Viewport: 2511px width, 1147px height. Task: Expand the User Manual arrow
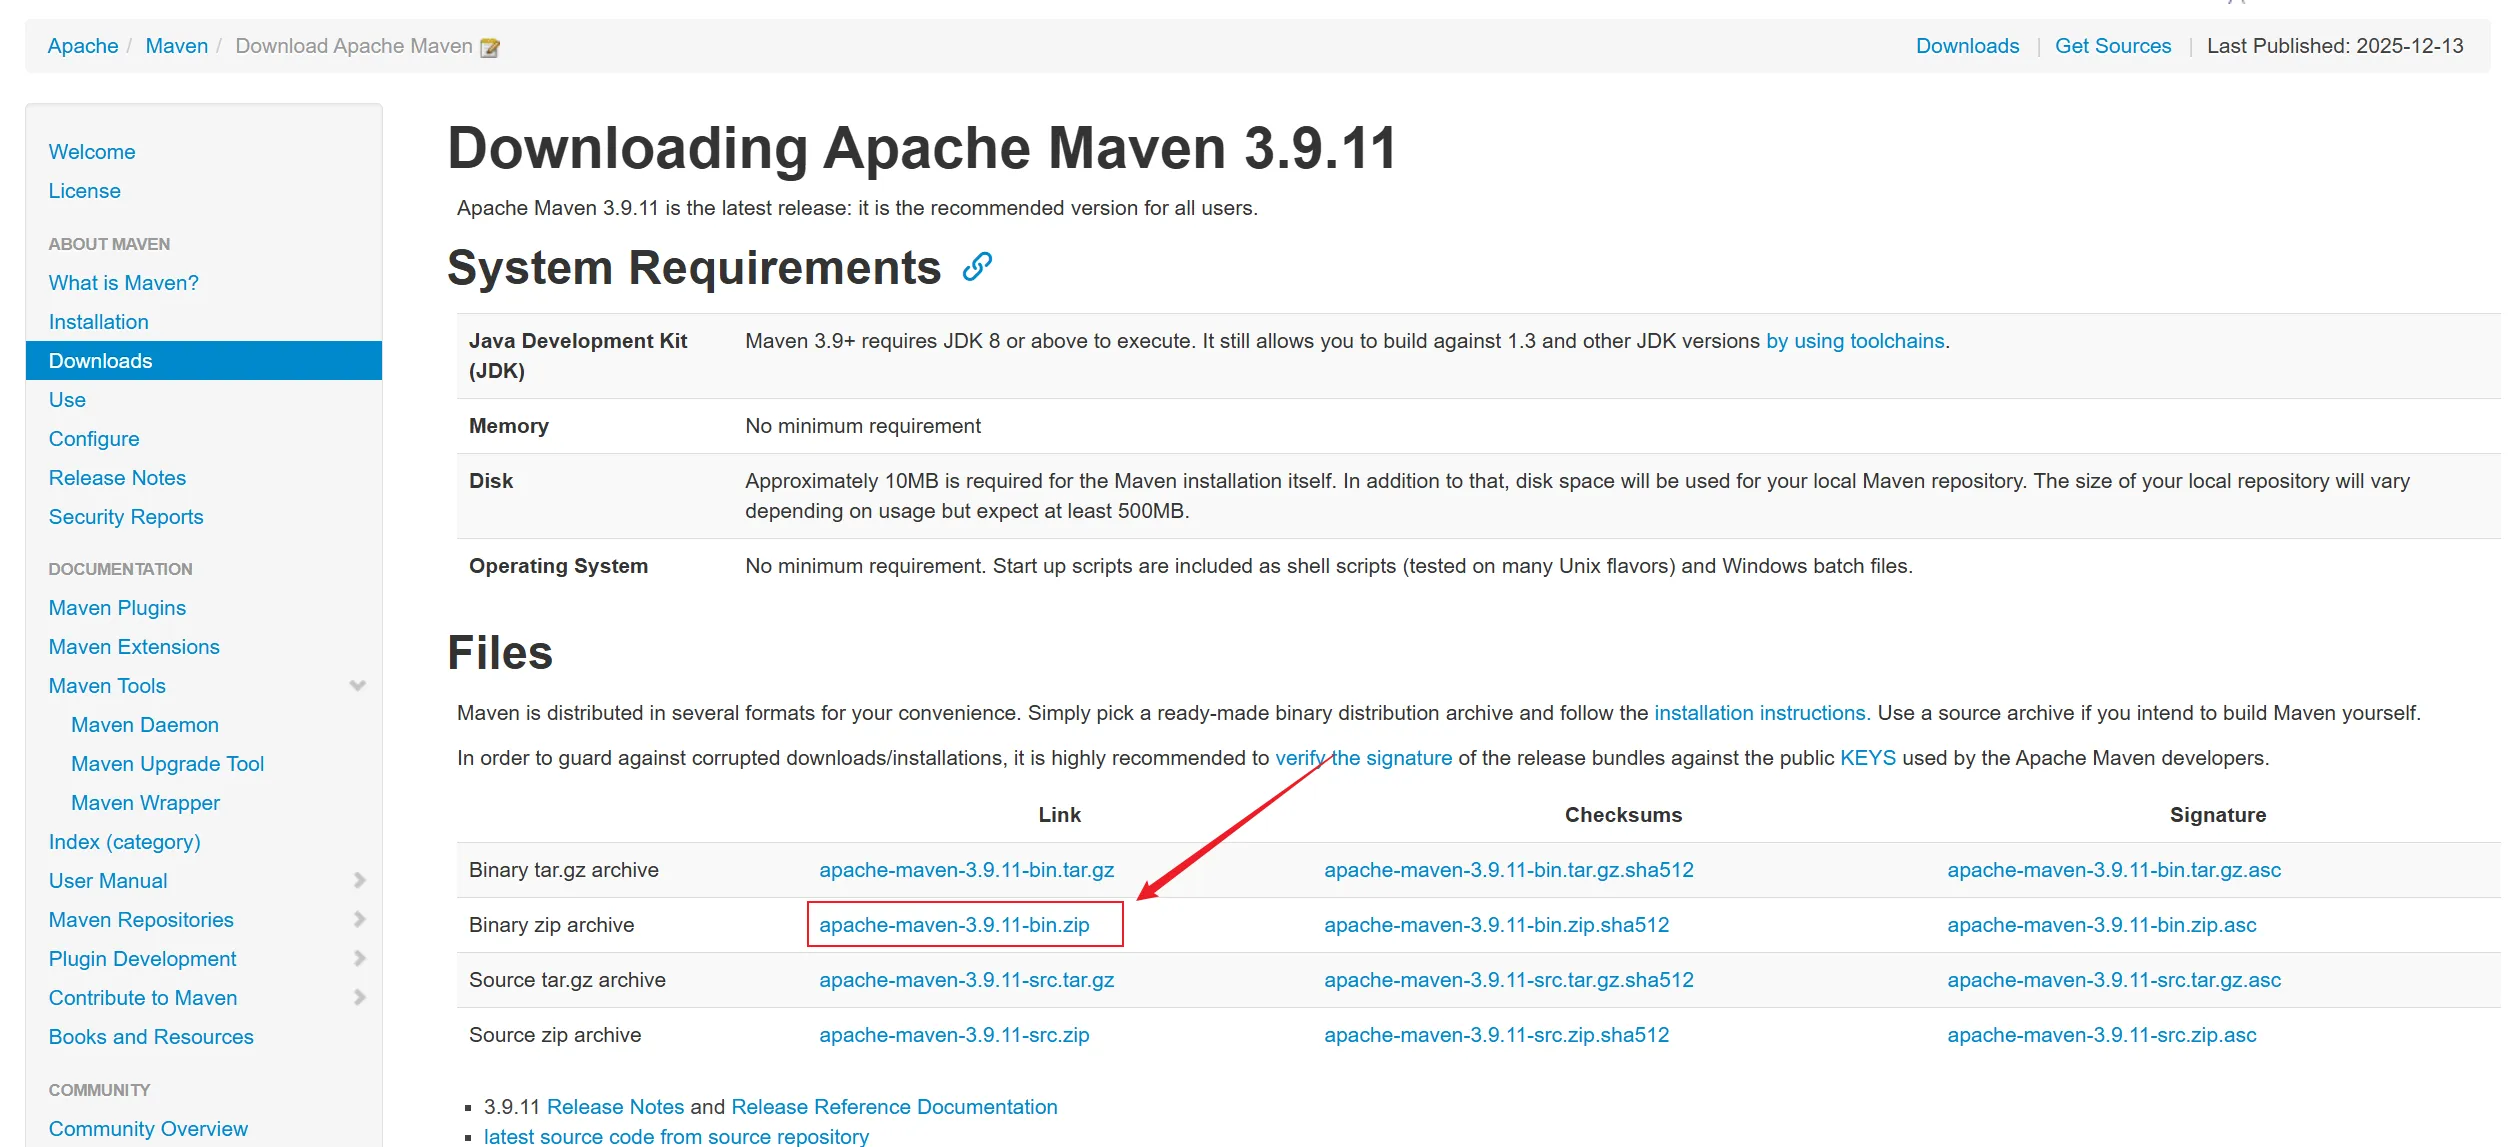click(x=359, y=881)
